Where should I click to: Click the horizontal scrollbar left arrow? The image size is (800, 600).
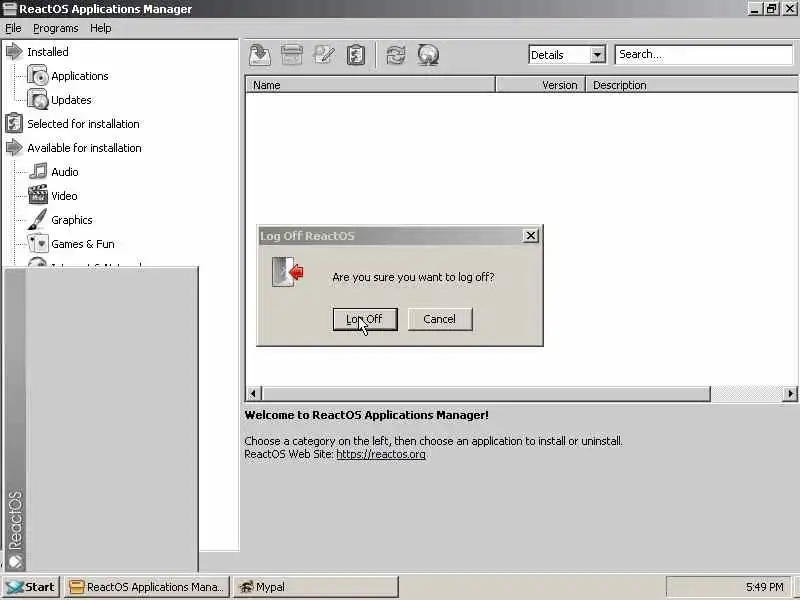[254, 393]
